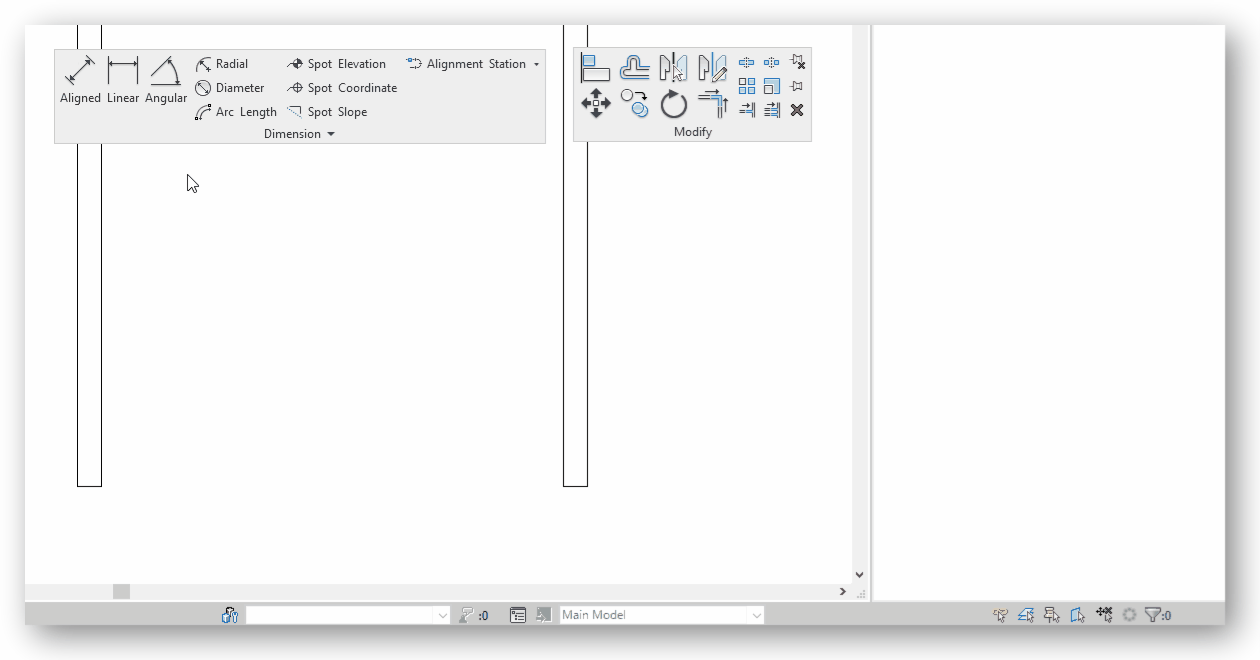Open the Alignment Station dropdown arrow
Viewport: 1260px width, 660px height.
(537, 63)
